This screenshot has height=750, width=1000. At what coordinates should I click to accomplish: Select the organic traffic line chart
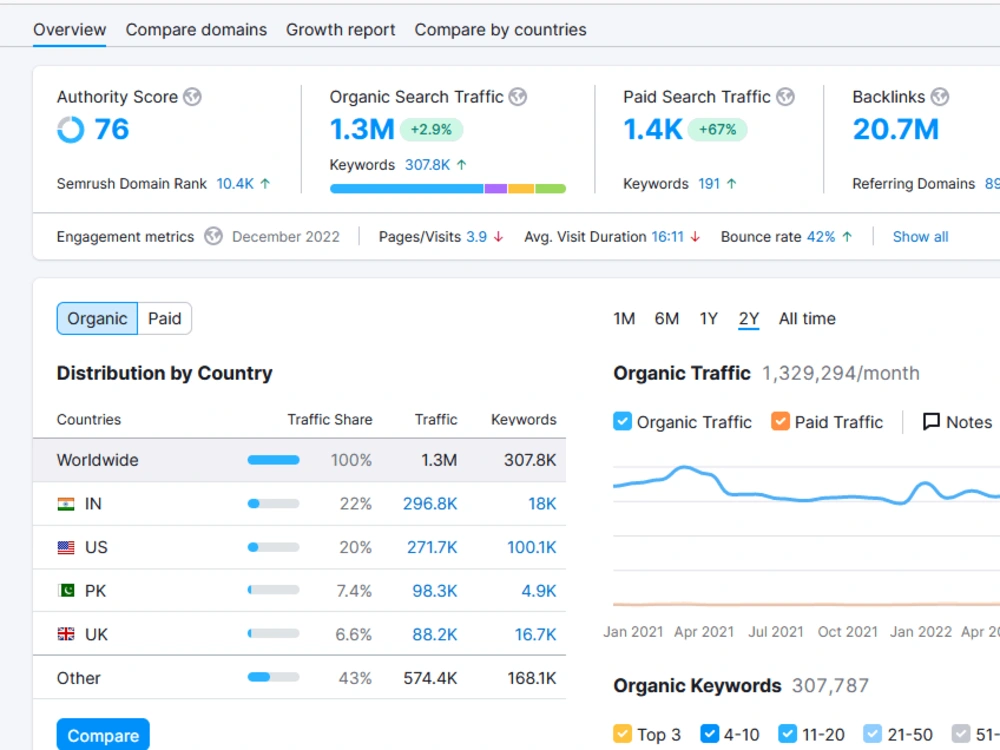pos(806,487)
